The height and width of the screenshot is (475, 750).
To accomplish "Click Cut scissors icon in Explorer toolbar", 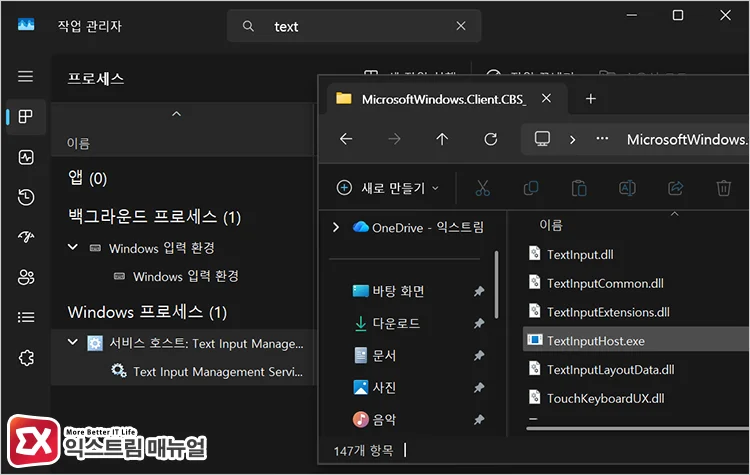I will (x=483, y=188).
